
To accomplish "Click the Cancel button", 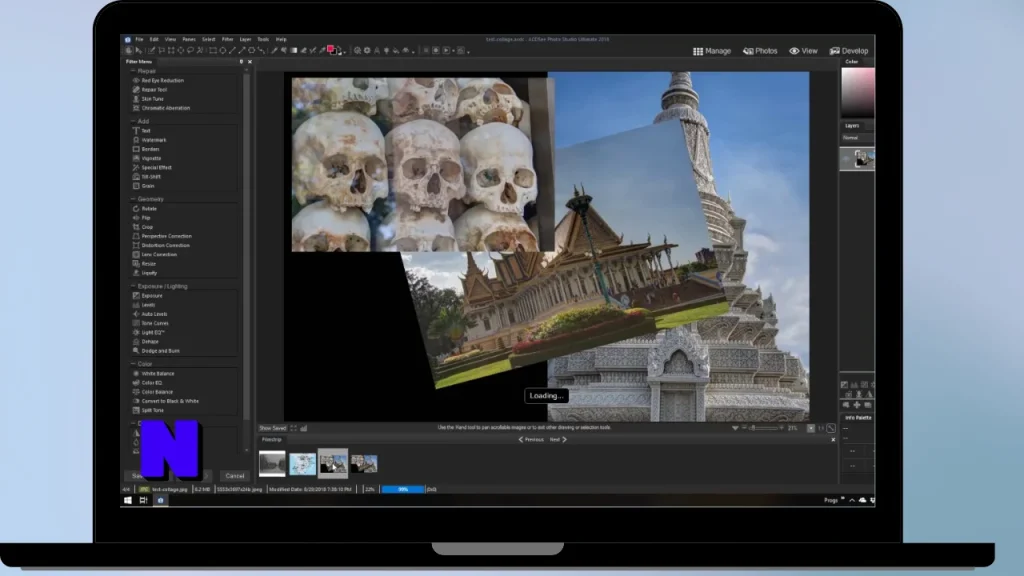I will 234,475.
